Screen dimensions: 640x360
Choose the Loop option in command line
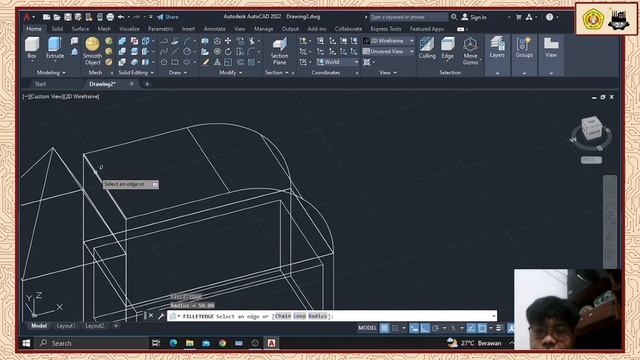pyautogui.click(x=300, y=316)
